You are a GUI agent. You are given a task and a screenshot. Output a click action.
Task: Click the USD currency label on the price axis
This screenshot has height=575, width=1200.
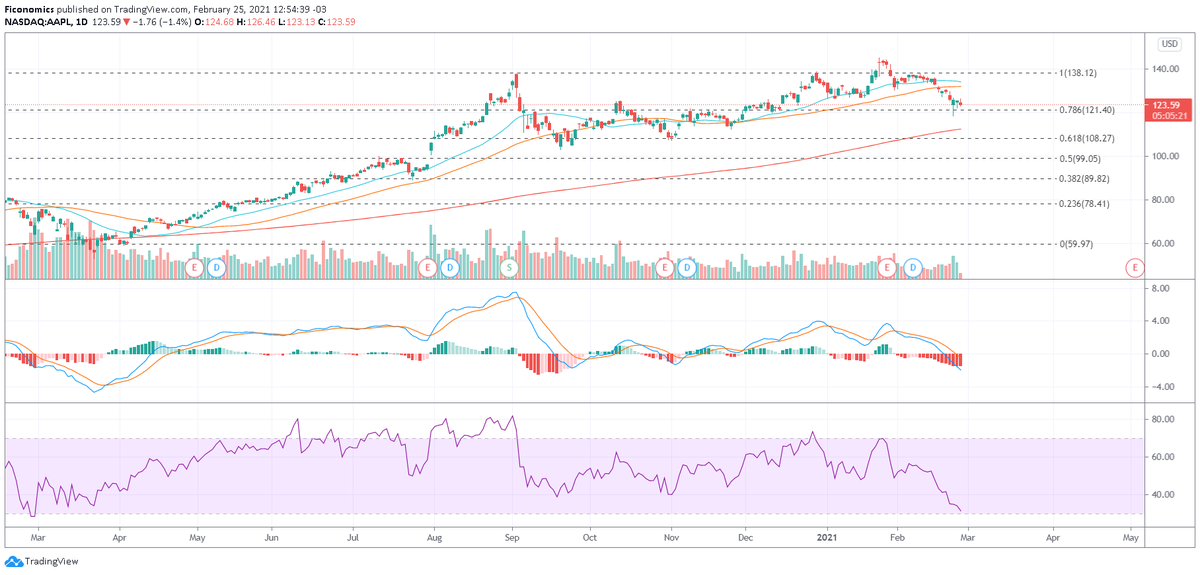[1168, 44]
